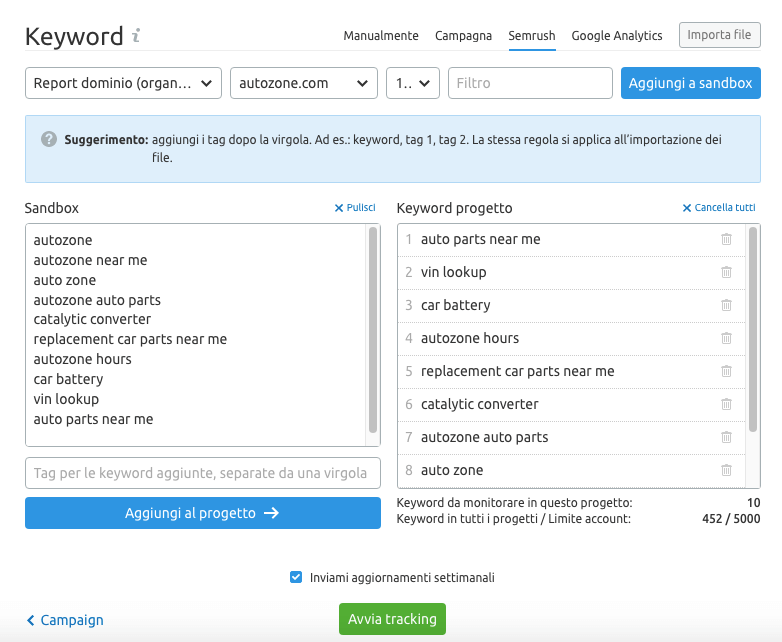Open the small number dropdown next to domain
The image size is (782, 642).
coord(412,83)
